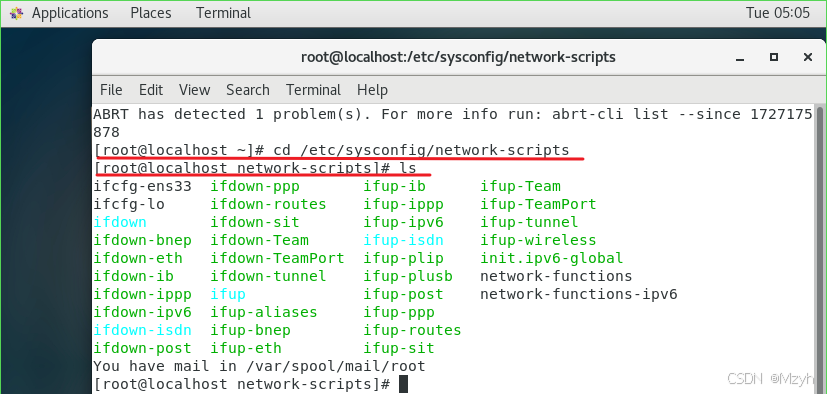This screenshot has height=394, width=827.
Task: Click the ifup-ib entry
Action: coord(395,186)
